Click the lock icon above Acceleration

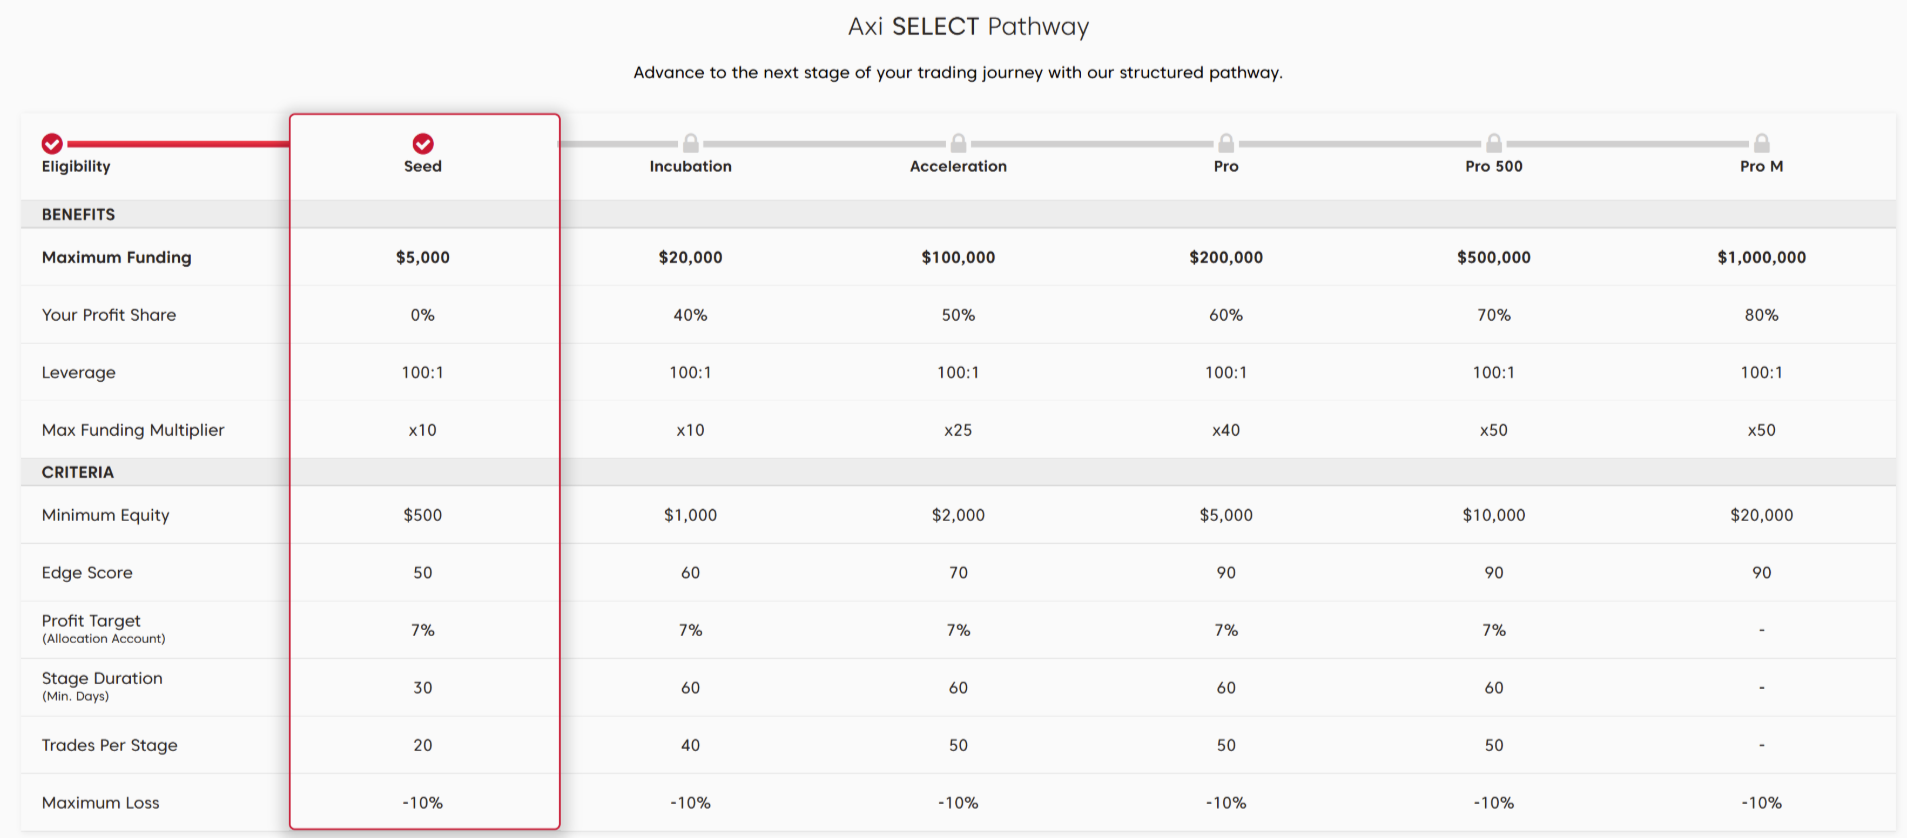pyautogui.click(x=958, y=143)
